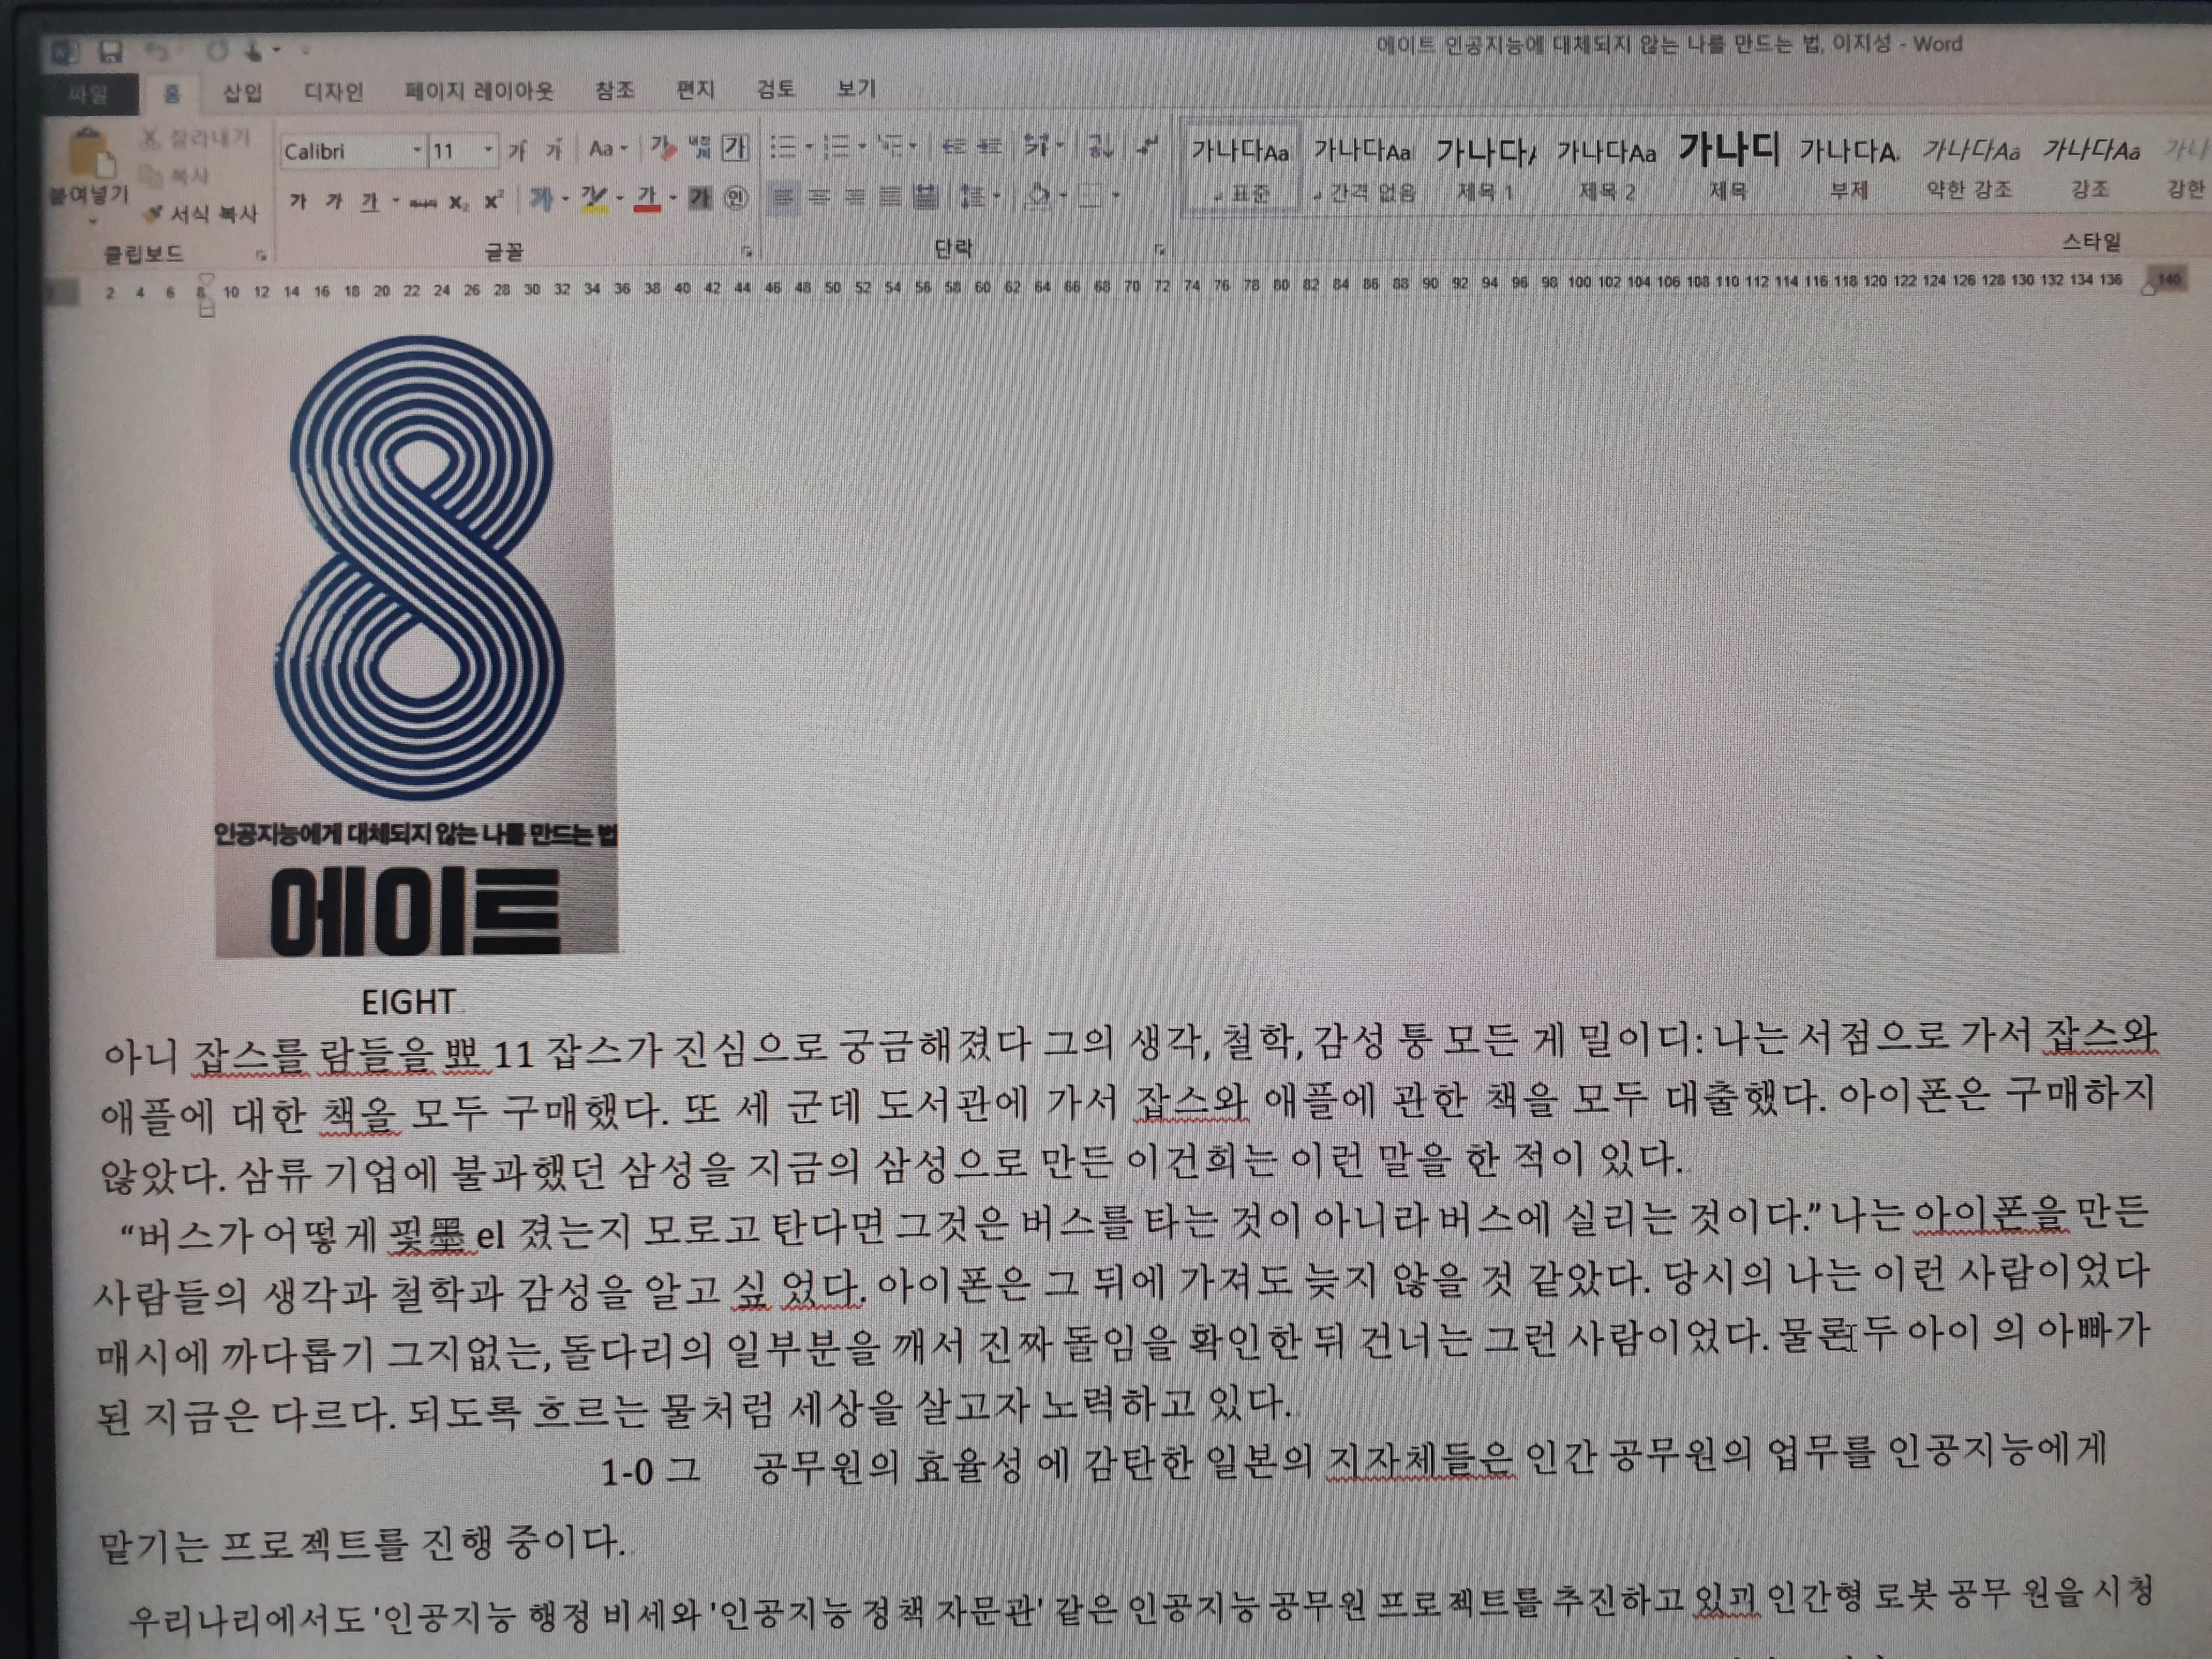Switch to the View (보기) tab
The image size is (2212, 1659).
coord(856,88)
